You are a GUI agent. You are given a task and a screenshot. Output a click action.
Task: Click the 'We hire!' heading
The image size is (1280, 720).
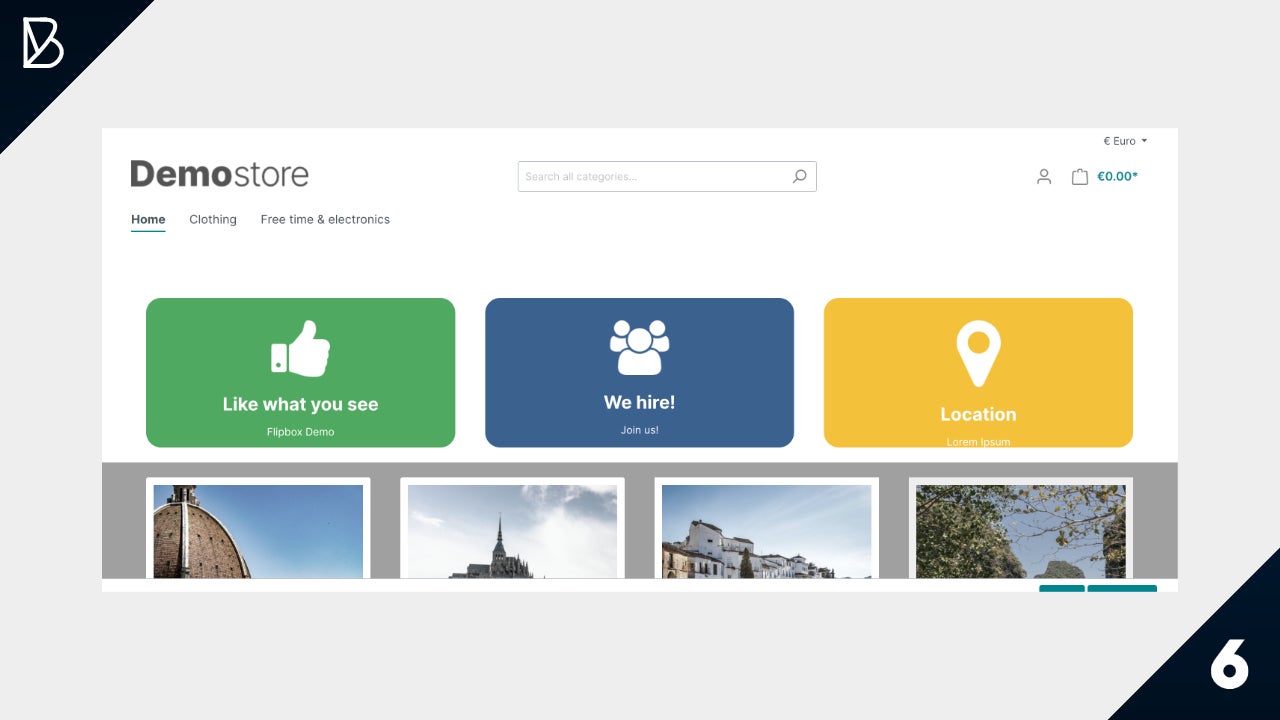click(x=639, y=402)
